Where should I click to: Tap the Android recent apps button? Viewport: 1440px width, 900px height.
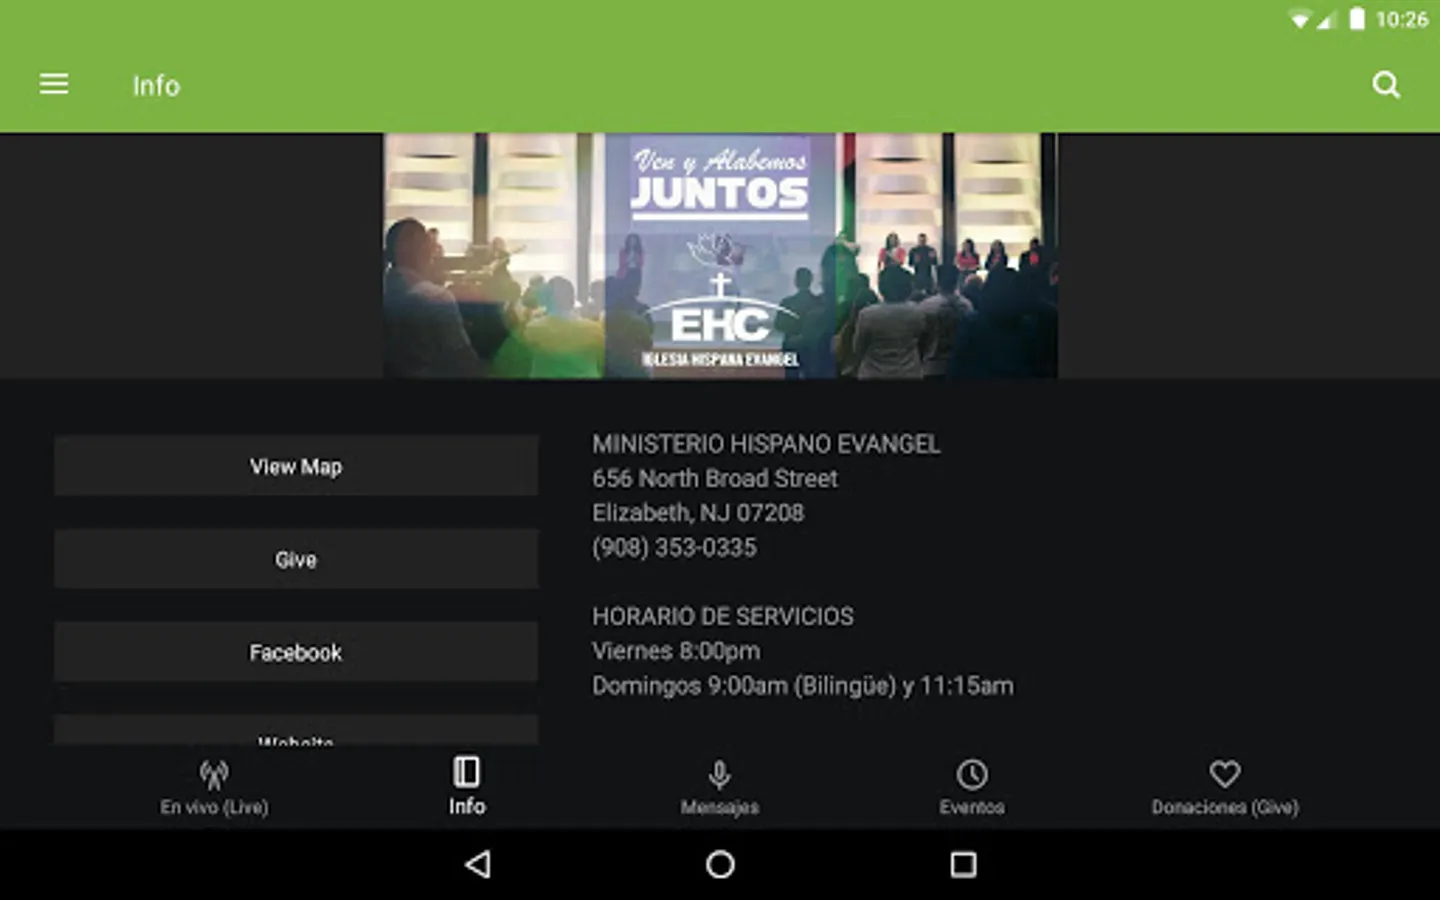tap(963, 864)
